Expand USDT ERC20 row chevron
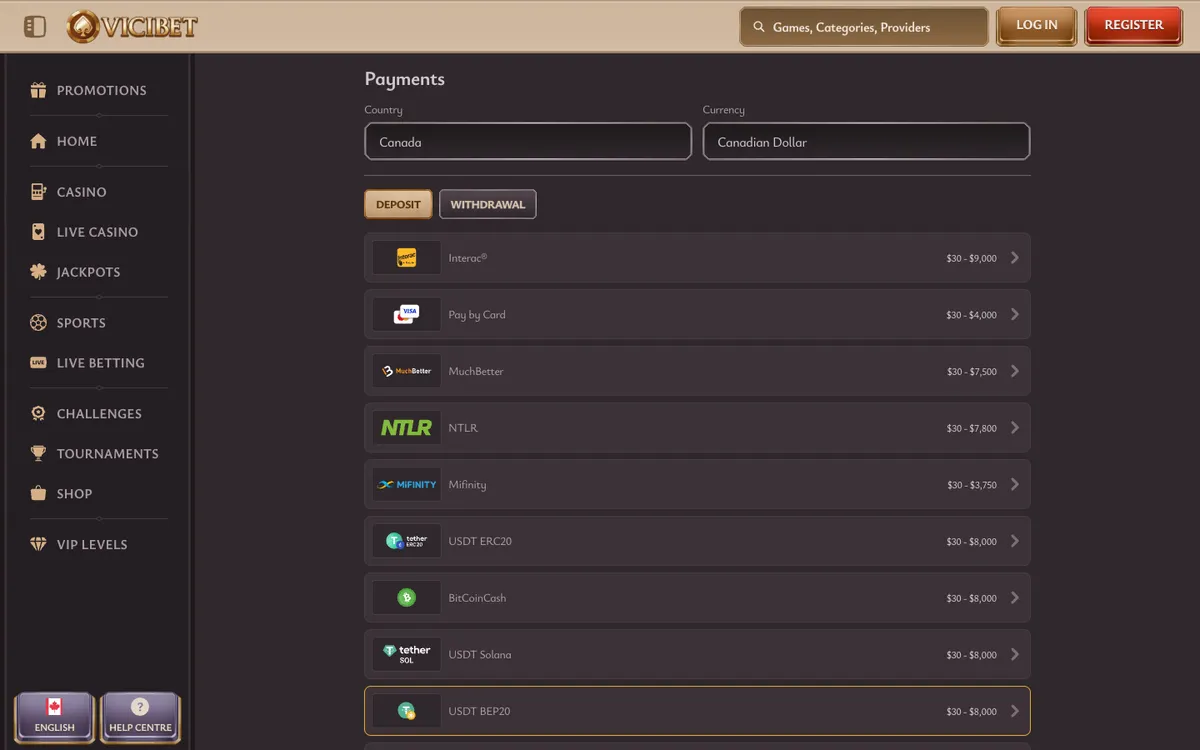 click(1015, 541)
